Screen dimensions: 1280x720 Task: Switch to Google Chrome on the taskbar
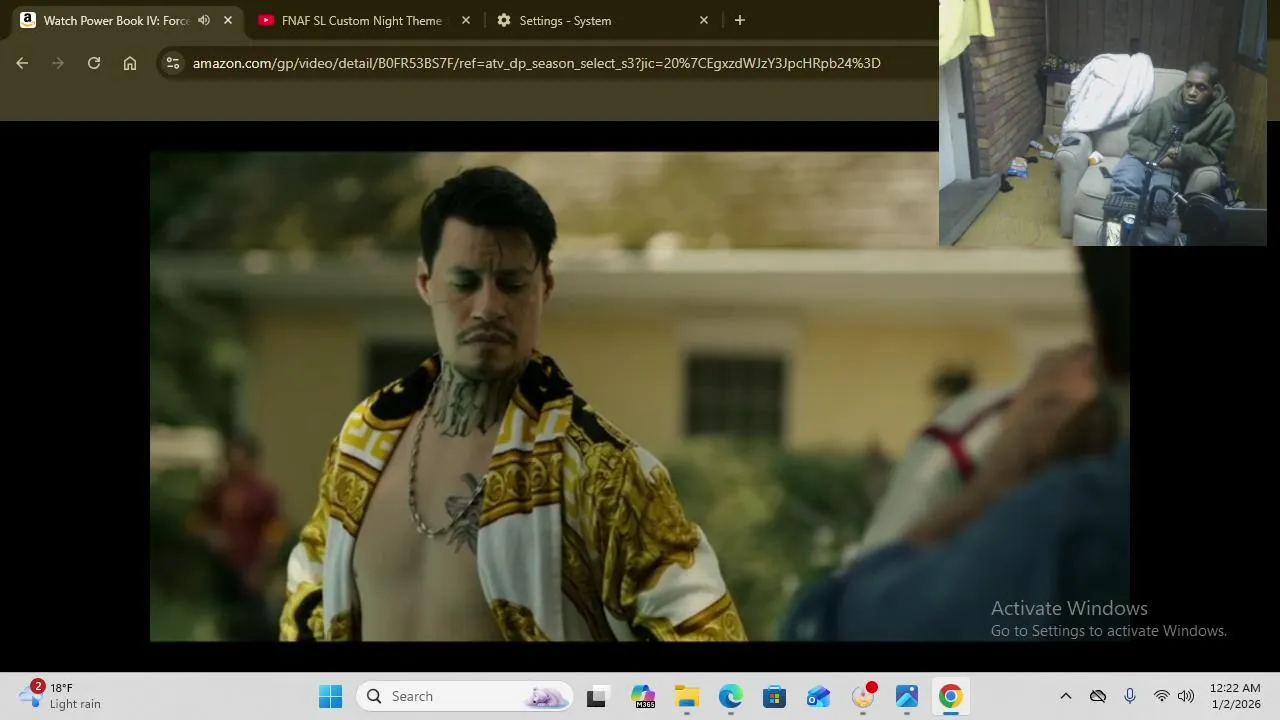pyautogui.click(x=950, y=696)
